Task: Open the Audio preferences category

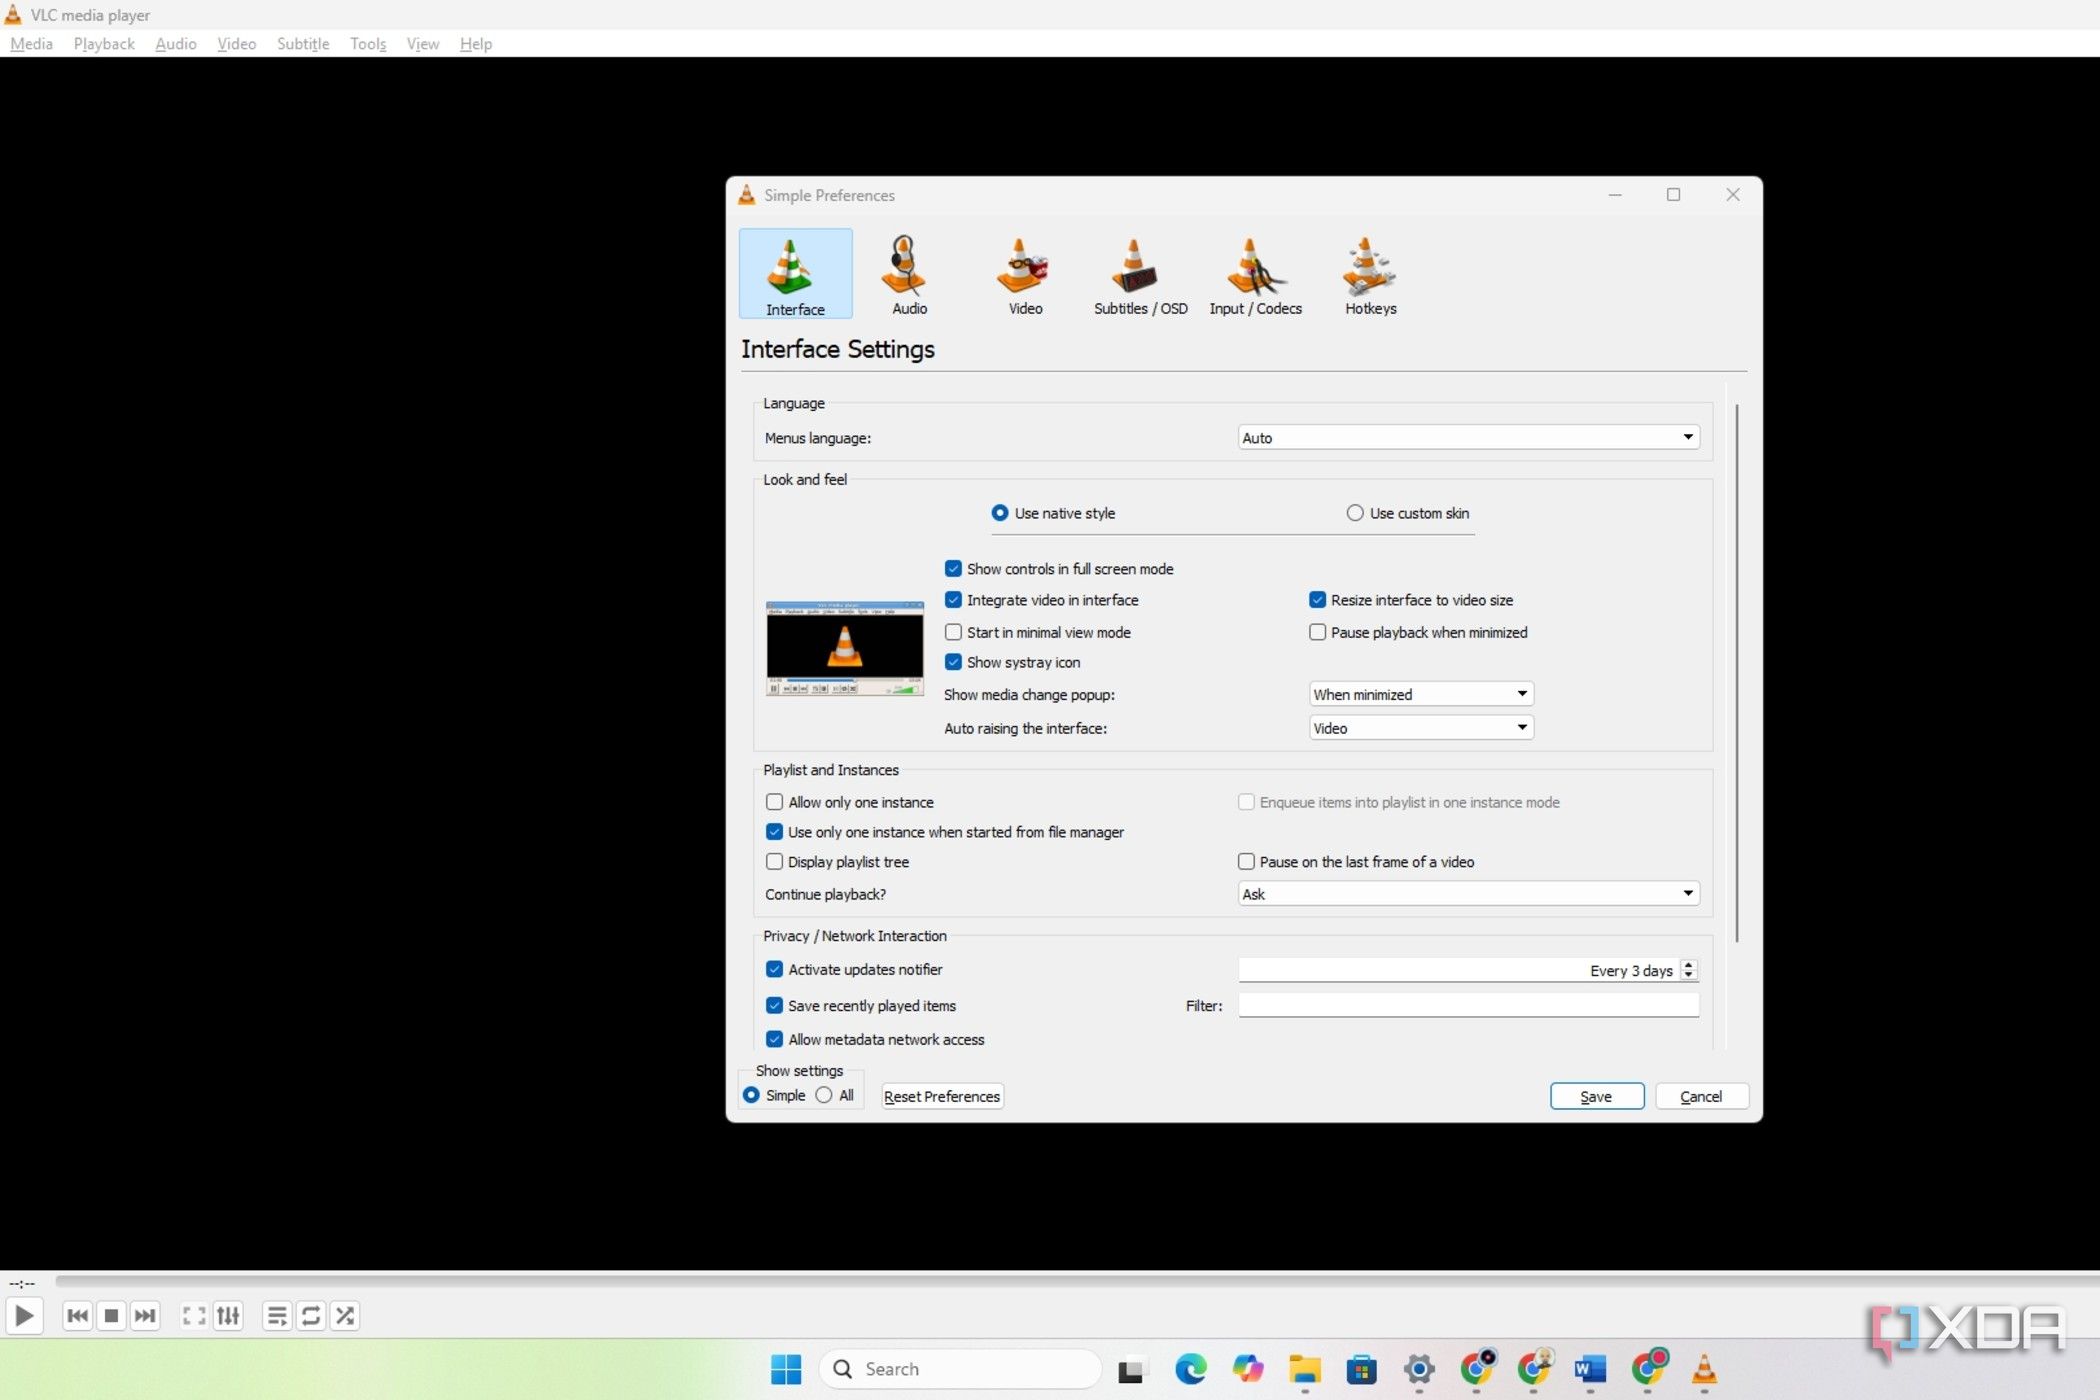Action: 909,274
